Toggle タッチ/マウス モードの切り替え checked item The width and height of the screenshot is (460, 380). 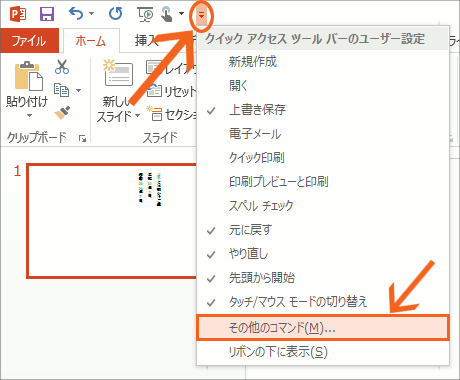coord(323,302)
